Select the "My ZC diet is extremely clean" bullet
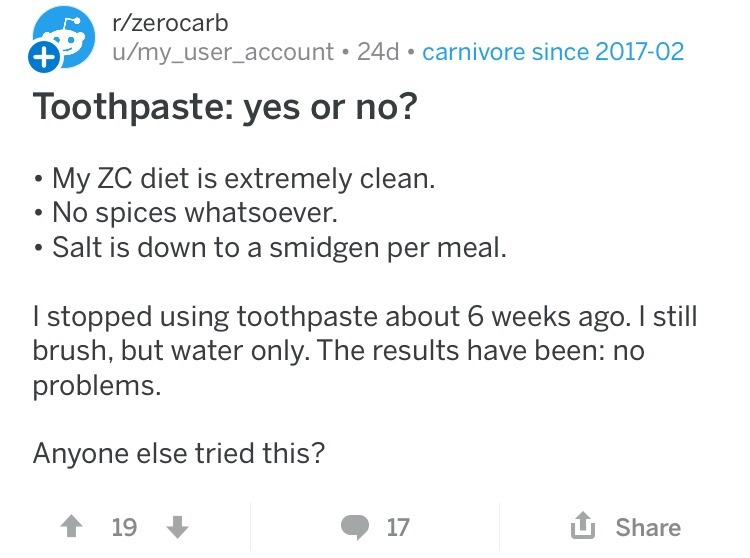 [x=243, y=179]
